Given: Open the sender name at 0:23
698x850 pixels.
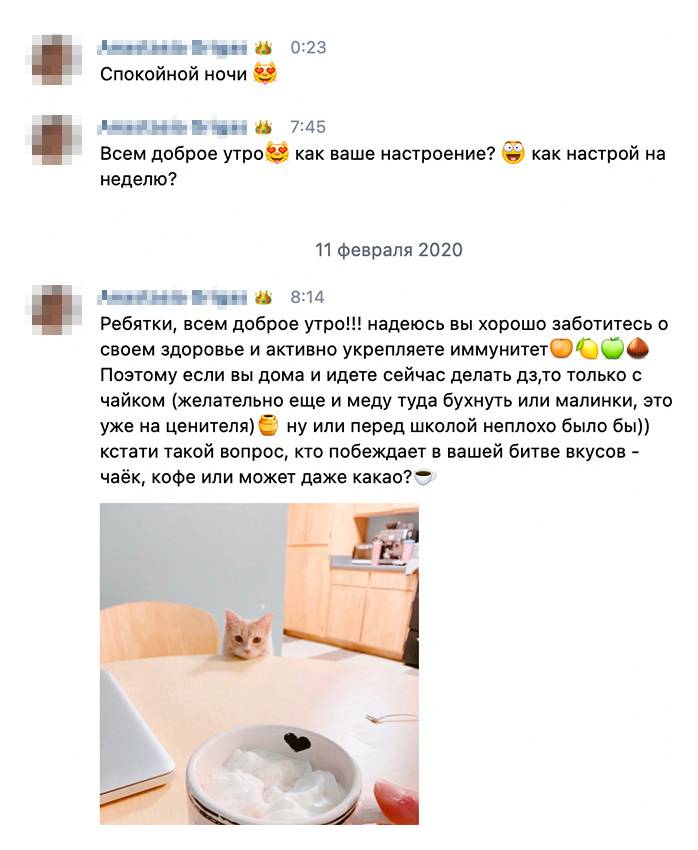Looking at the screenshot, I should [x=173, y=48].
